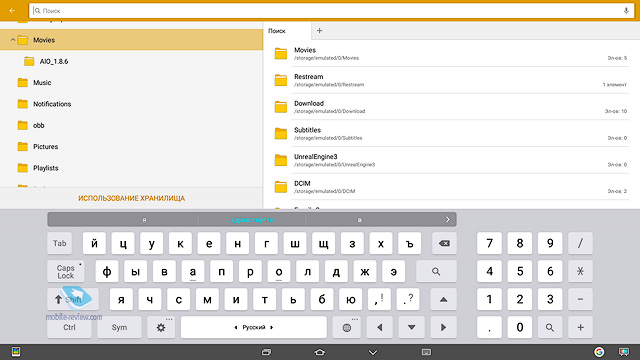This screenshot has height=360, width=640.
Task: Tap the numpad 5 key
Action: pyautogui.click(x=520, y=271)
